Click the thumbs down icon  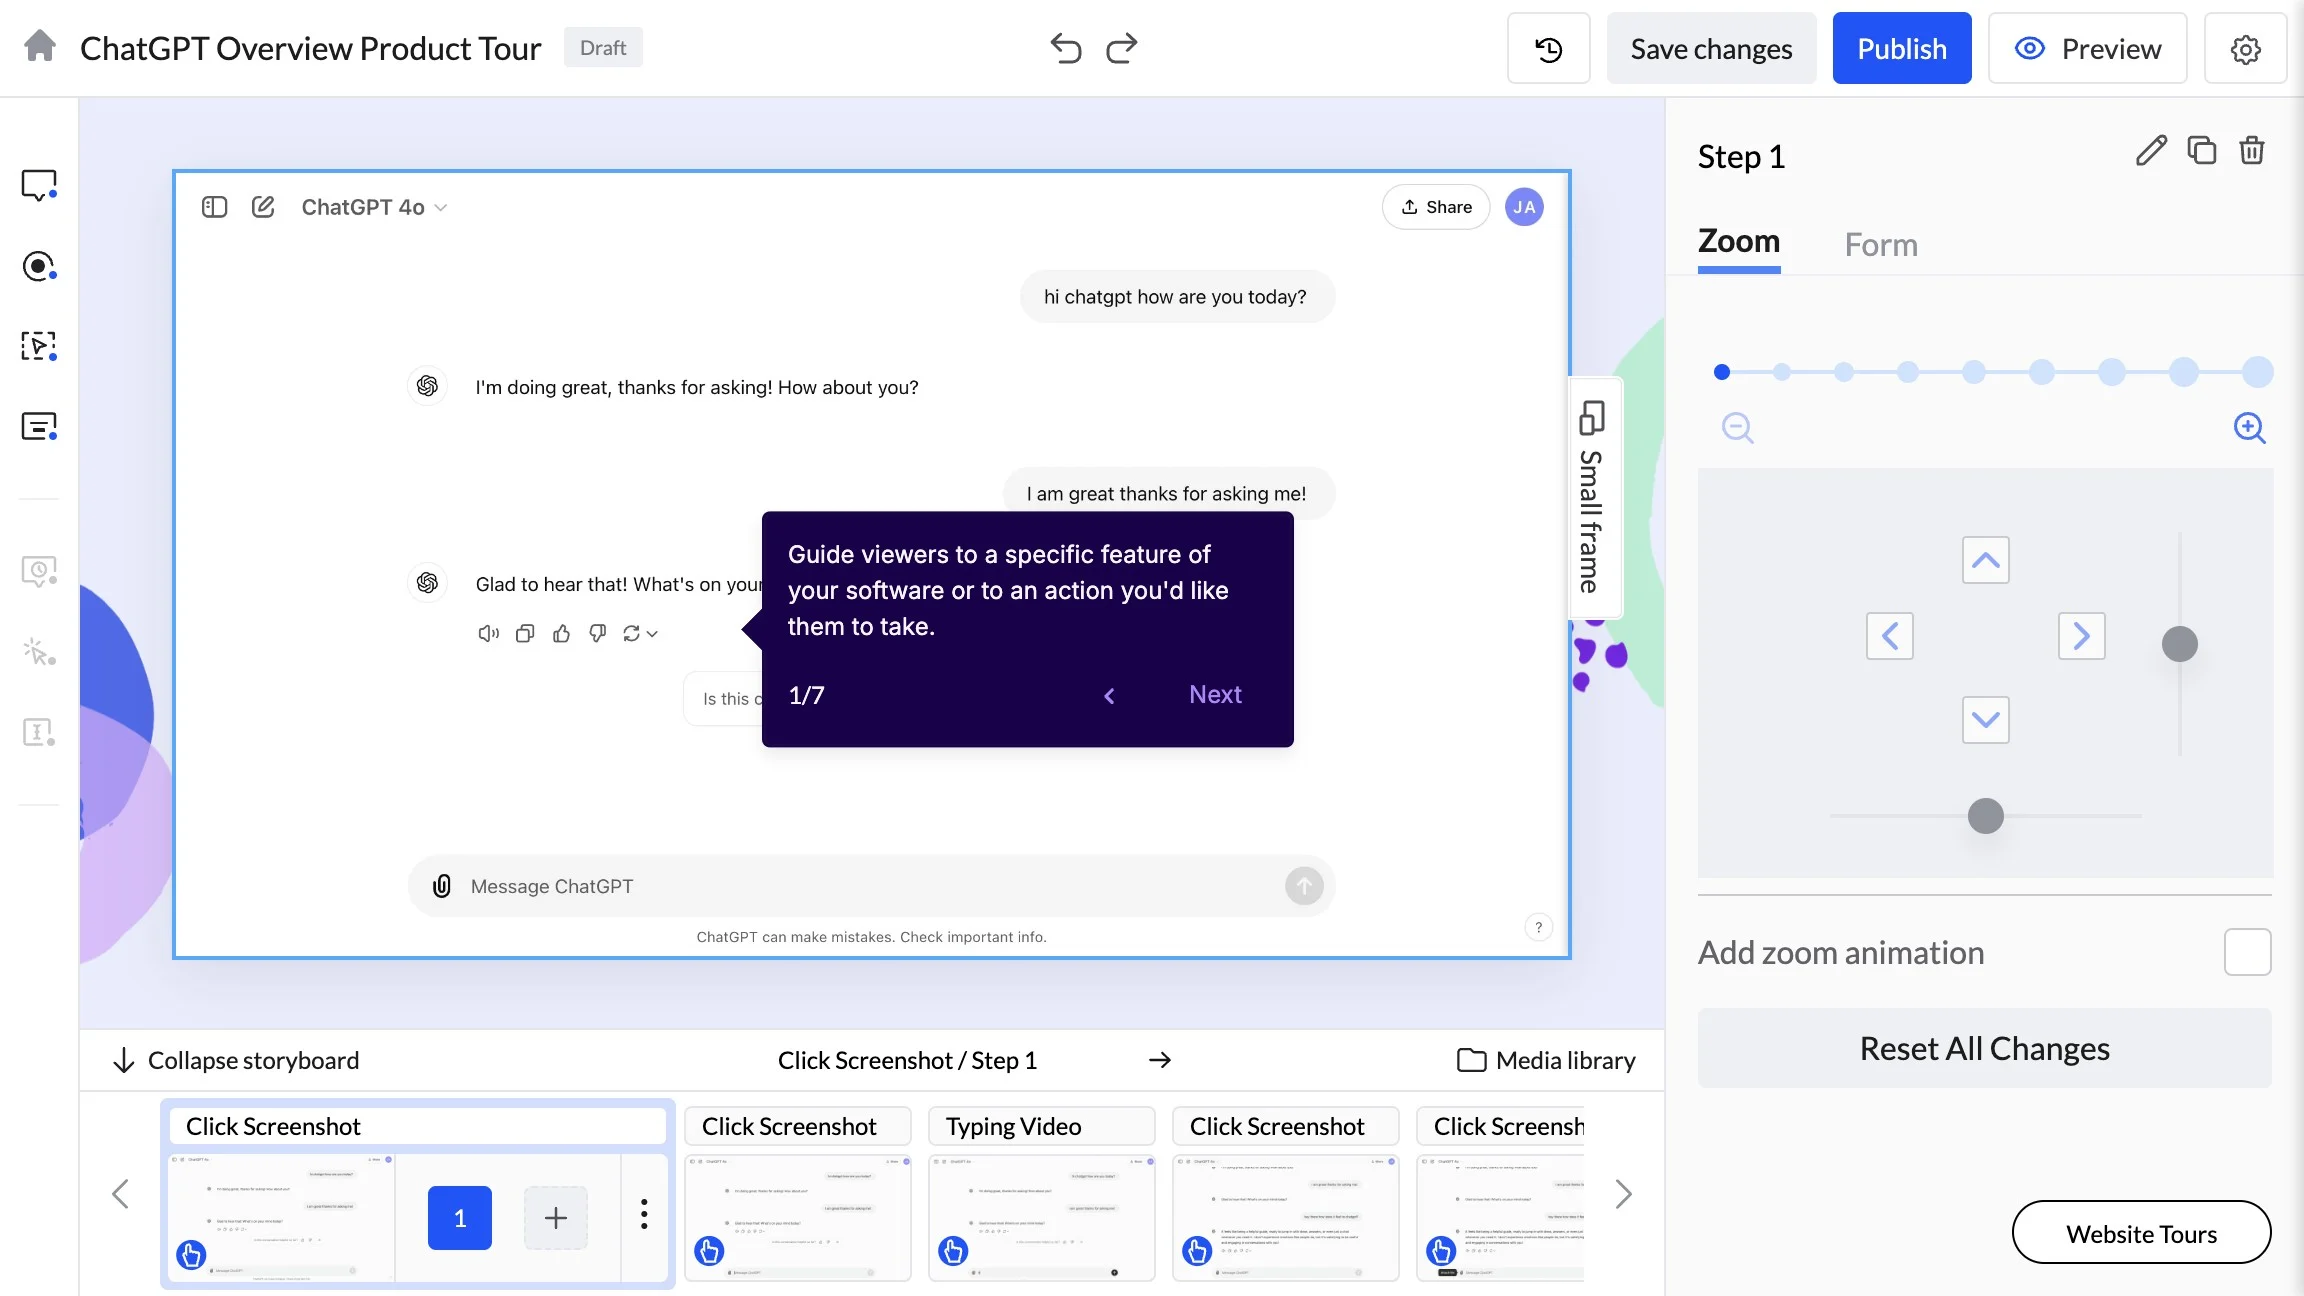(597, 633)
